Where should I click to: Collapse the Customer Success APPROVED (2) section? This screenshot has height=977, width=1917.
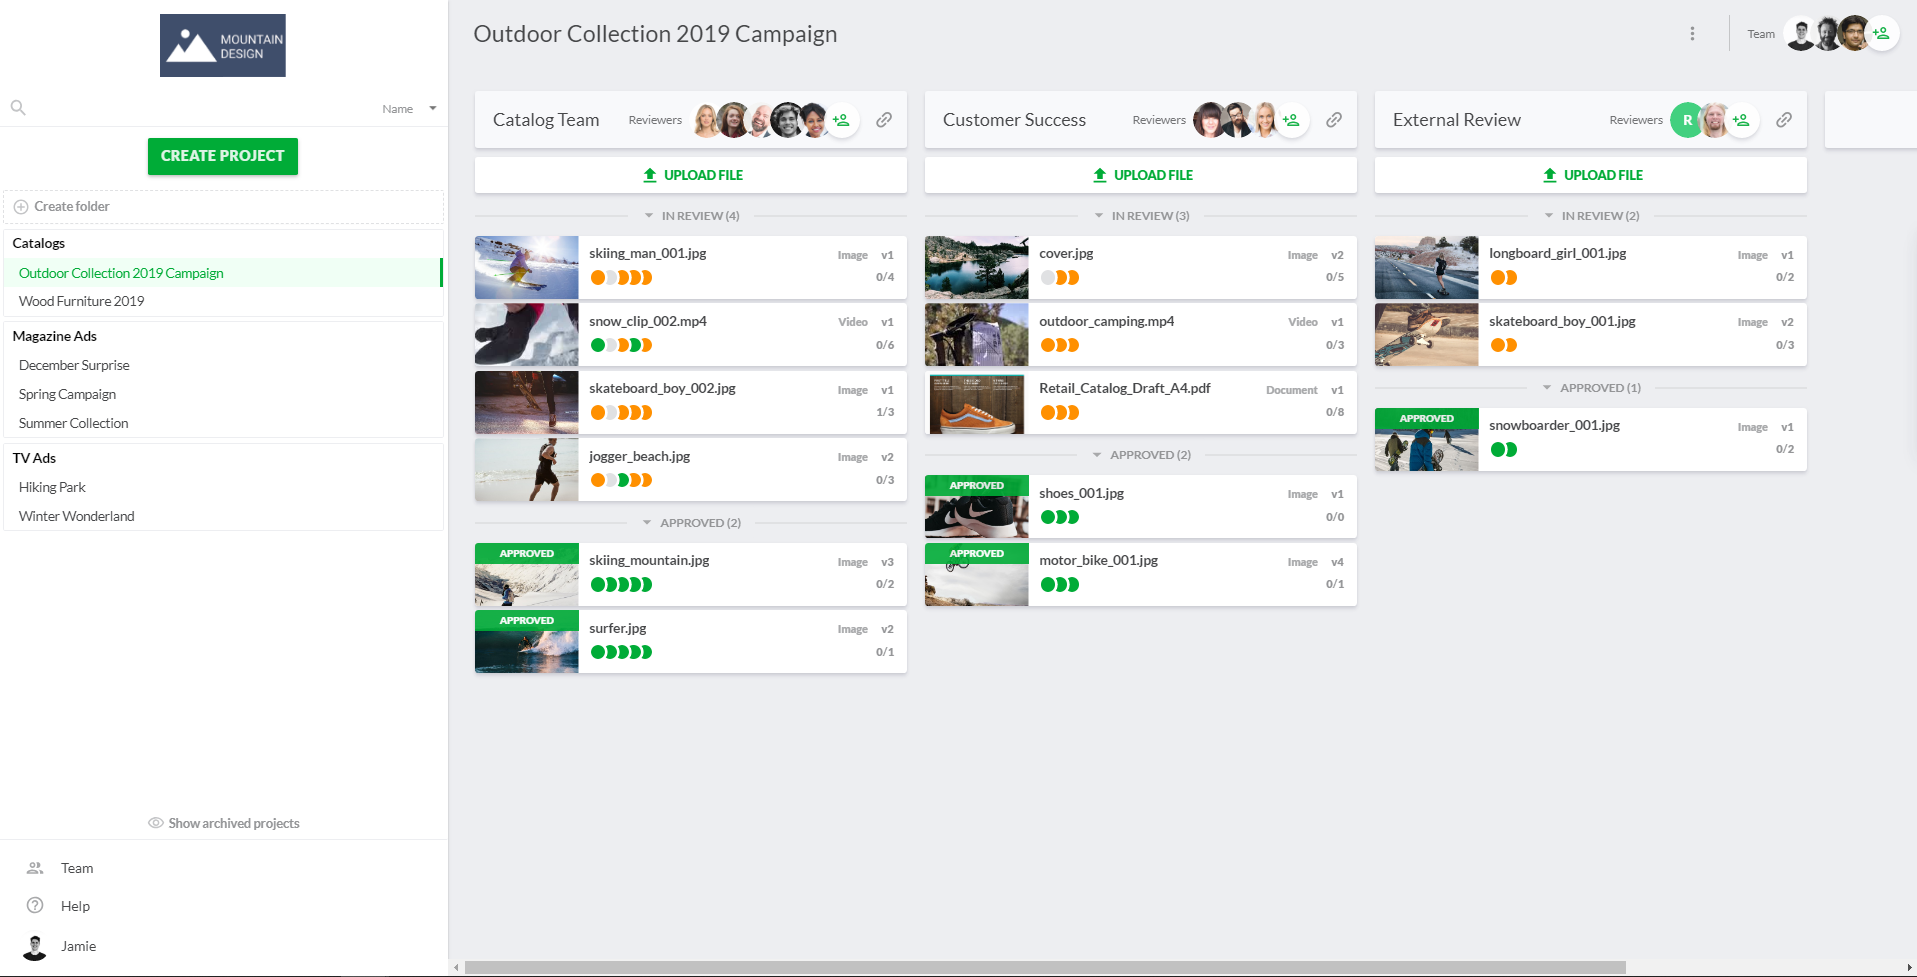(x=1141, y=455)
